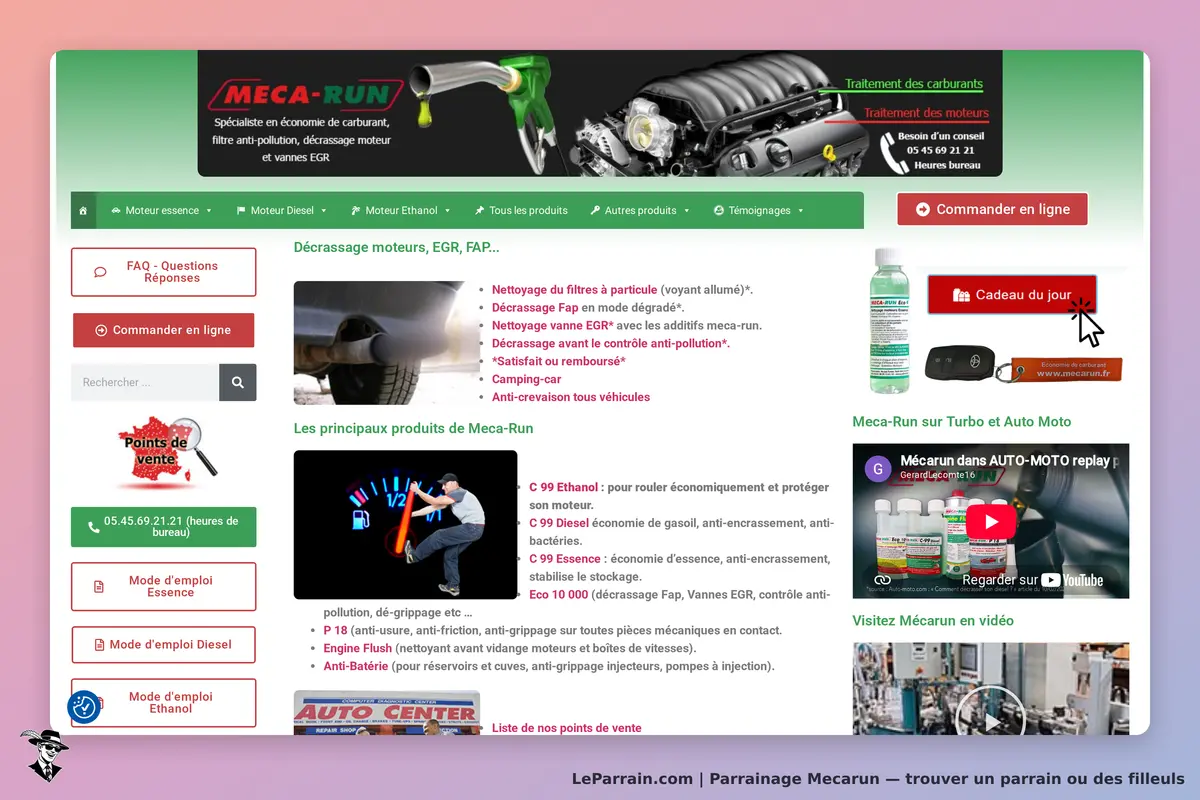
Task: Click the fuel gauge man image
Action: [x=405, y=525]
